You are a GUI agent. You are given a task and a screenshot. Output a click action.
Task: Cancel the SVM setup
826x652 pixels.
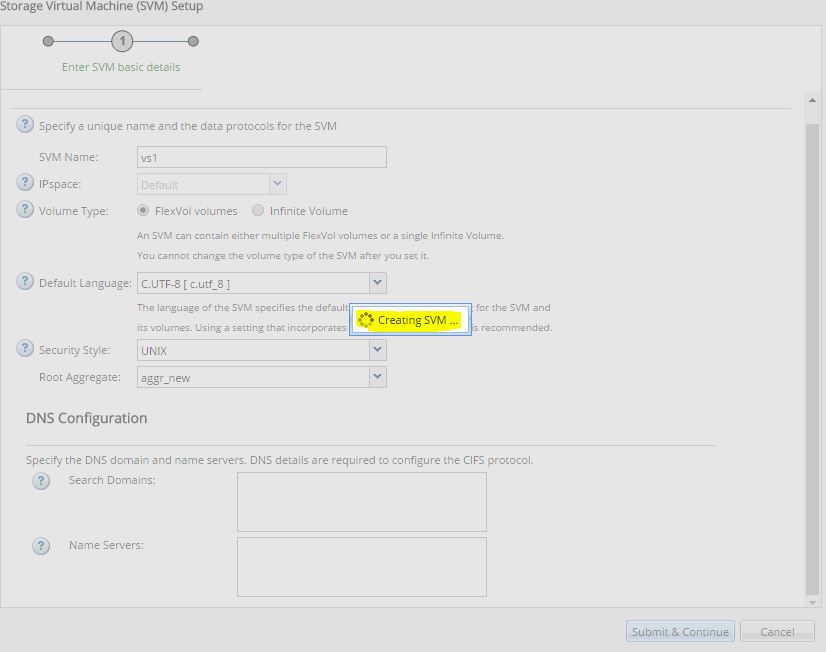[777, 631]
